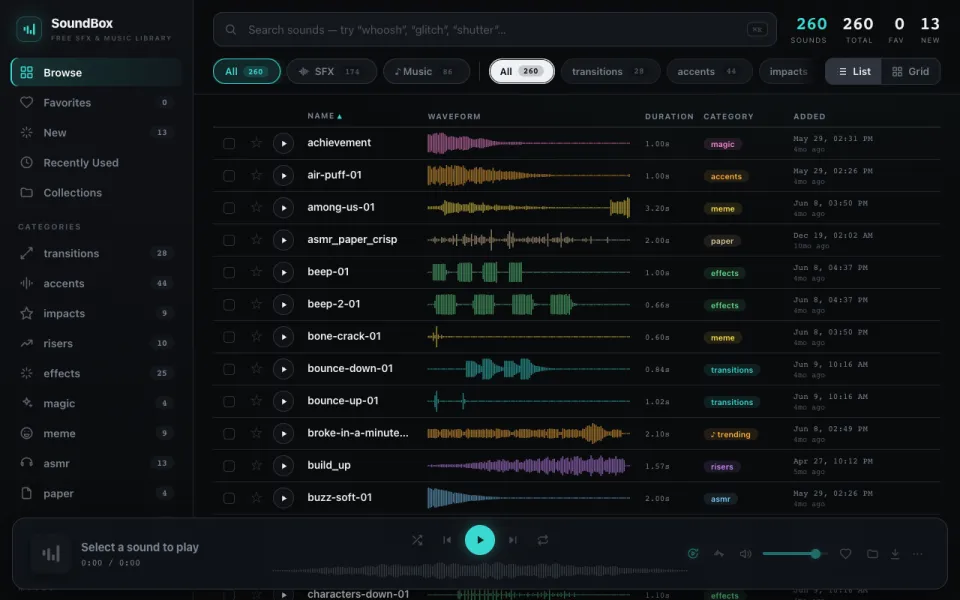Viewport: 960px width, 600px height.
Task: Play the bounce-down-01 sound
Action: coord(283,369)
